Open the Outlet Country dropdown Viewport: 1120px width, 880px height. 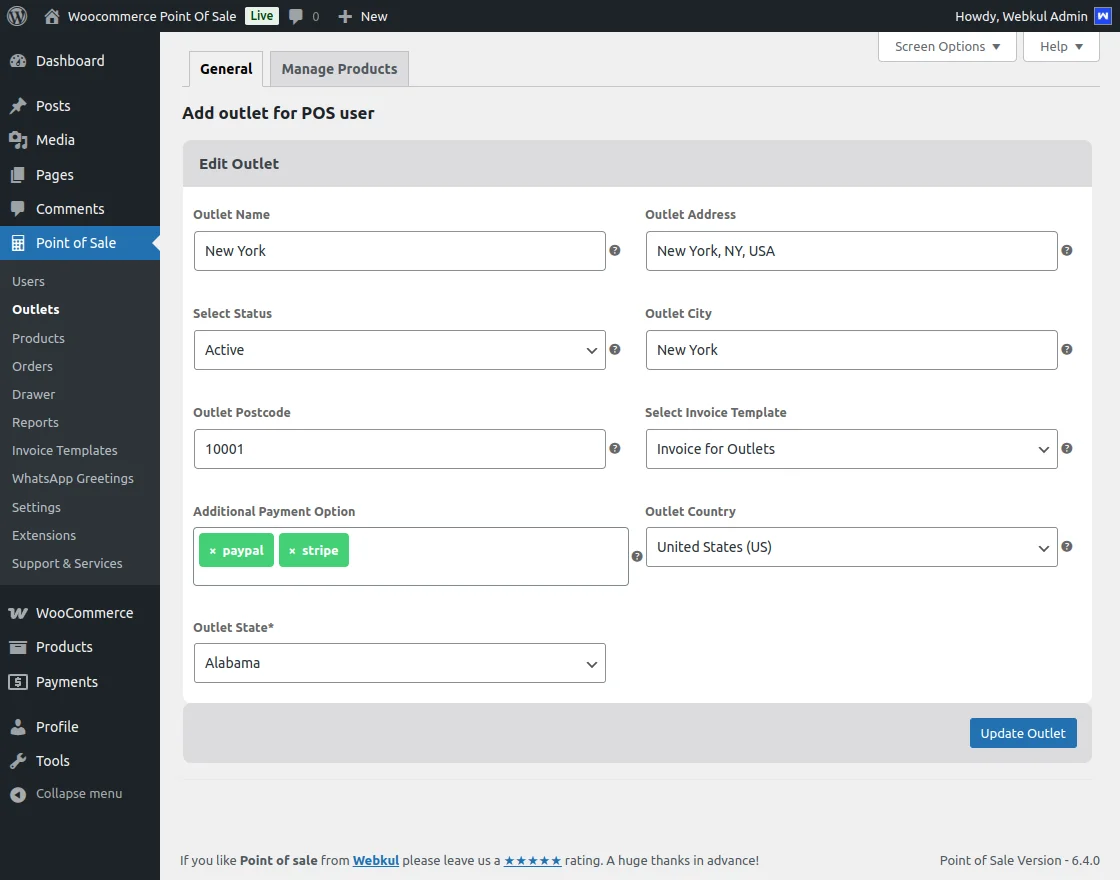851,547
